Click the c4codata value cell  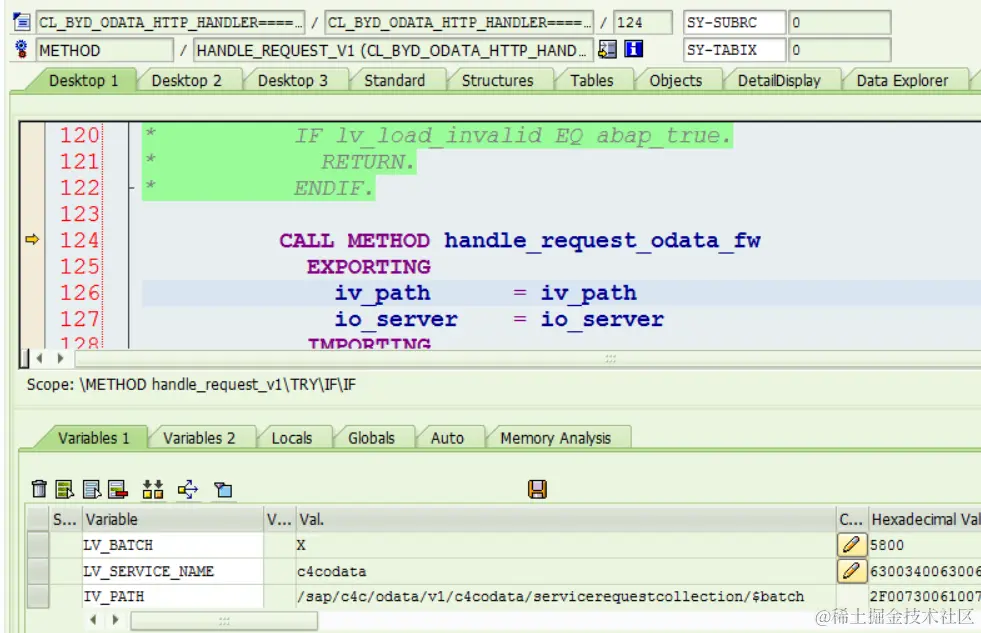pyautogui.click(x=566, y=571)
